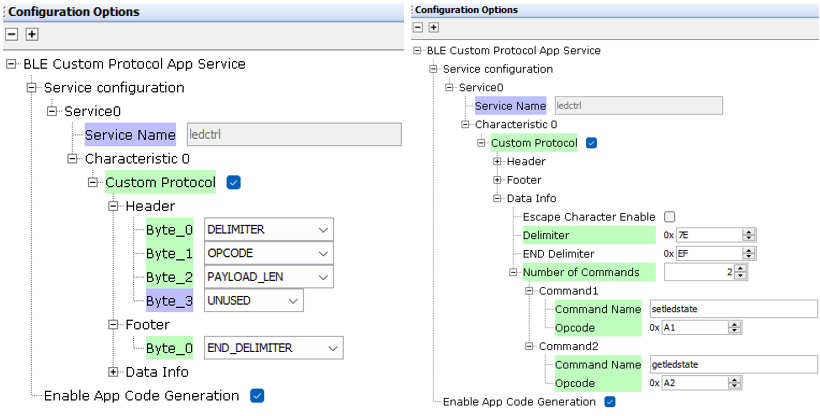Collapse all button in right Configuration Options toolbar
The image size is (820, 416).
click(x=418, y=27)
